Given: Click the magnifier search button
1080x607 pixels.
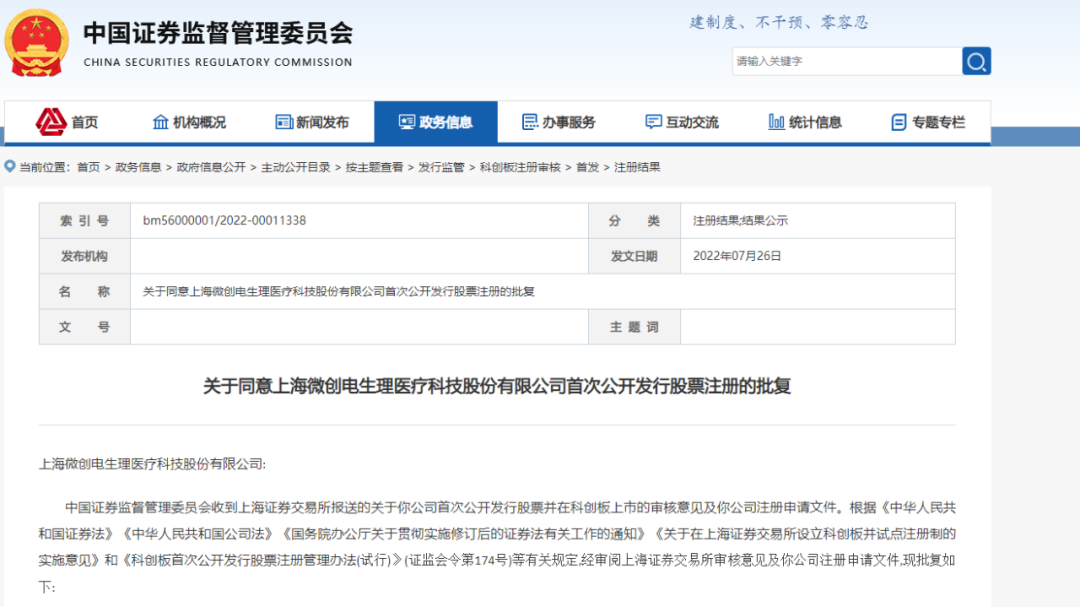Looking at the screenshot, I should (x=976, y=61).
